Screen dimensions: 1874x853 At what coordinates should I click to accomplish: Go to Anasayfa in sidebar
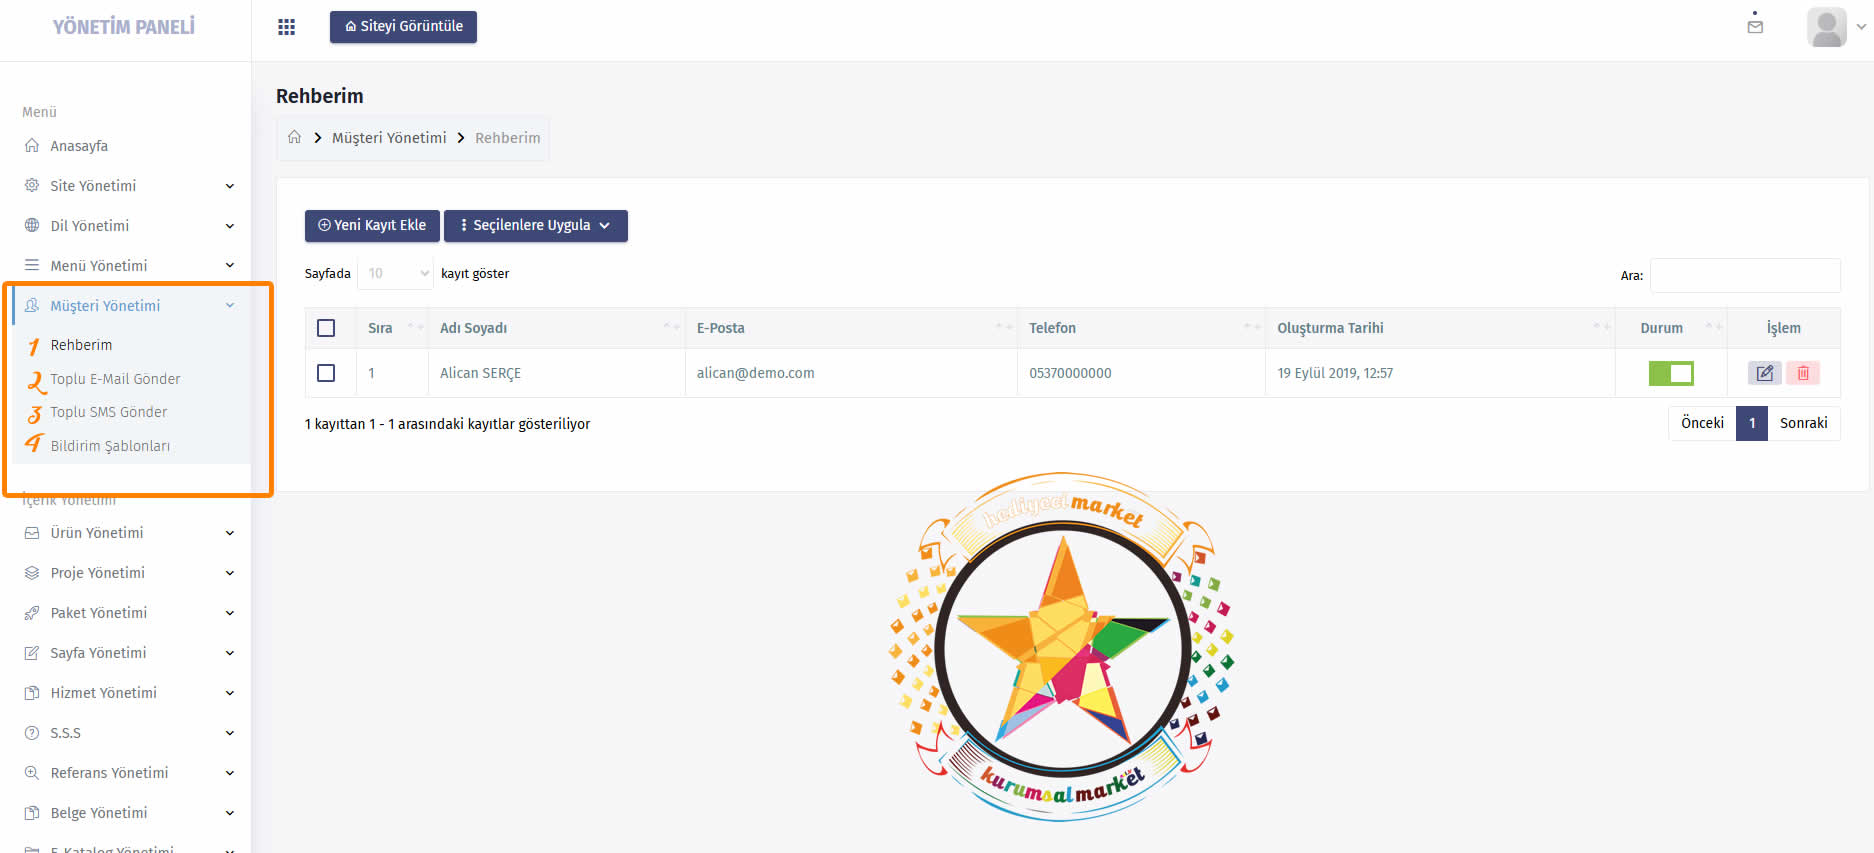(79, 146)
